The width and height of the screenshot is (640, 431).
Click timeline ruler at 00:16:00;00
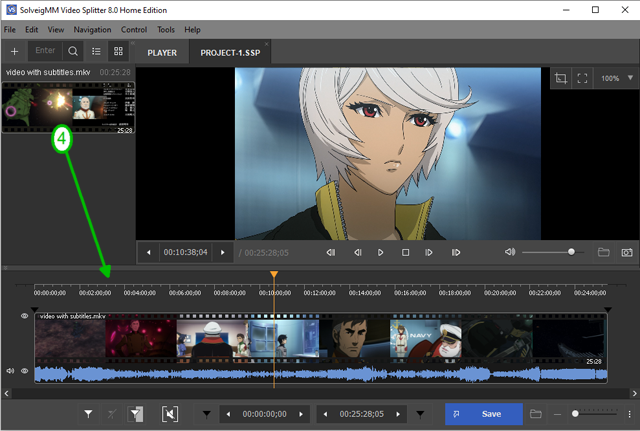pyautogui.click(x=410, y=293)
